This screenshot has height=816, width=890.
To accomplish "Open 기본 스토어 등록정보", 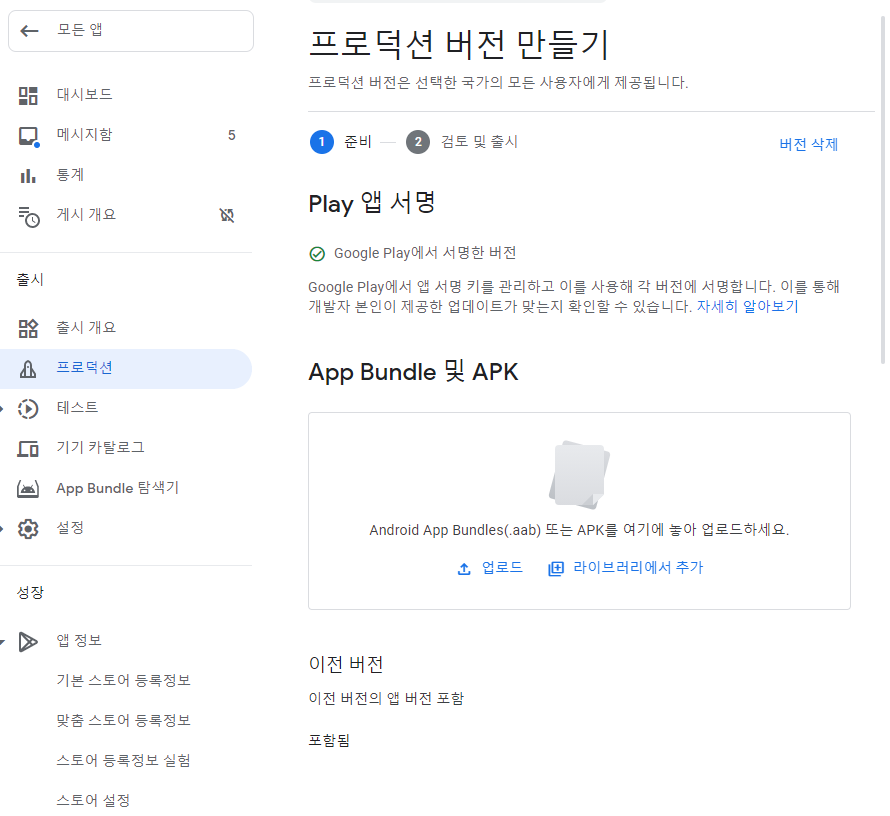I will click(123, 681).
